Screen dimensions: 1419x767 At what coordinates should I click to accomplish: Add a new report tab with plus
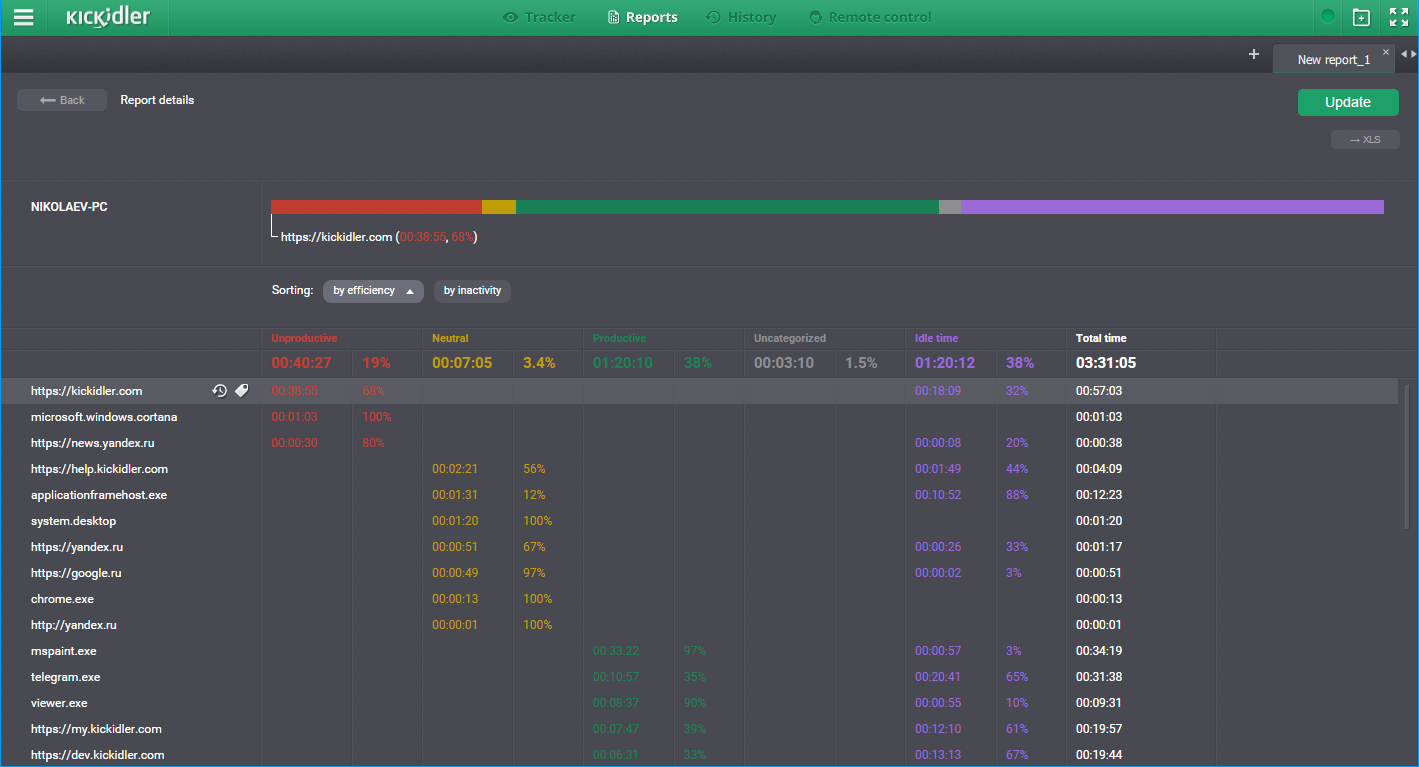tap(1254, 54)
